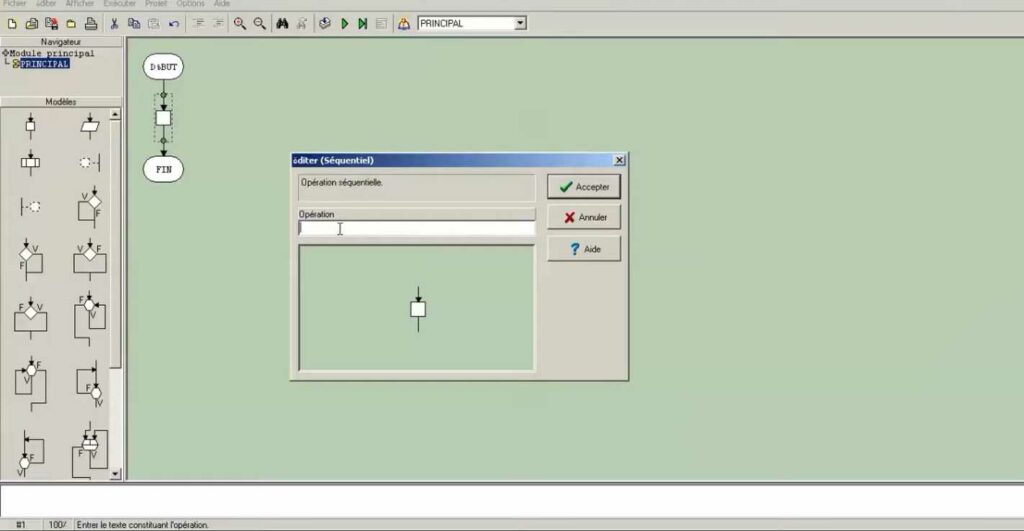Open the Fichier menu
The image size is (1024, 531).
pos(14,4)
